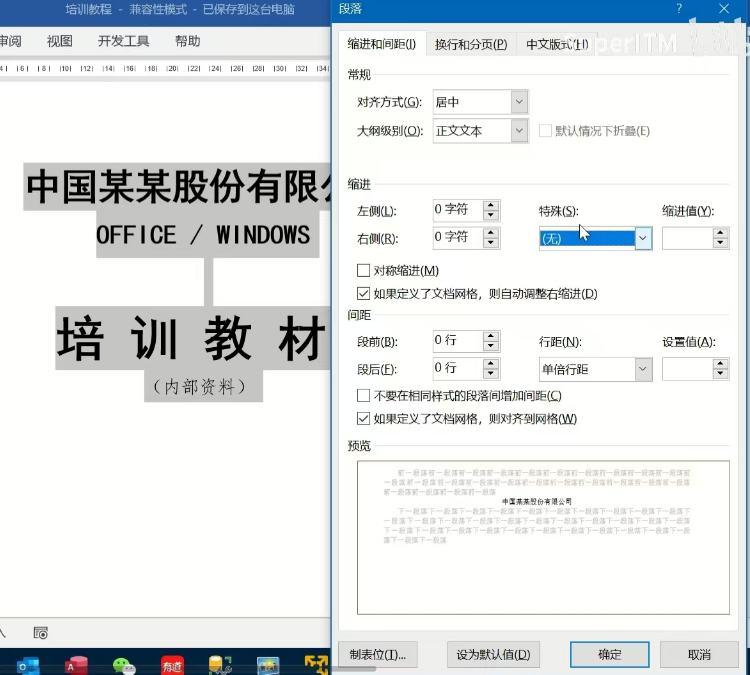Click the 段后 spacing after input field
Viewport: 750px width, 675px height.
click(458, 369)
